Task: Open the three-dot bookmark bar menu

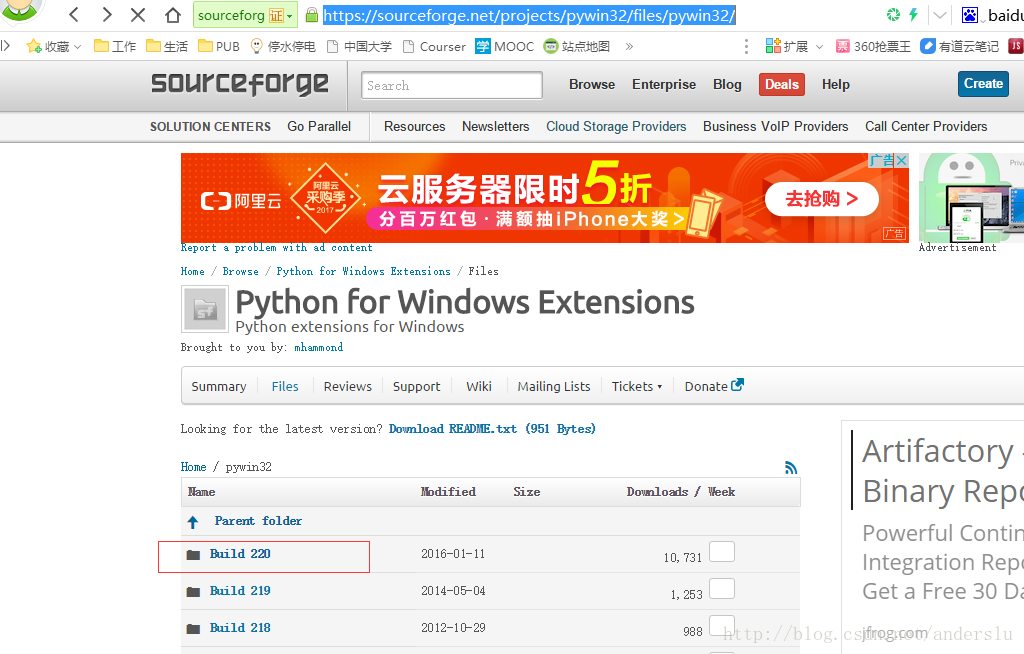Action: [x=746, y=46]
